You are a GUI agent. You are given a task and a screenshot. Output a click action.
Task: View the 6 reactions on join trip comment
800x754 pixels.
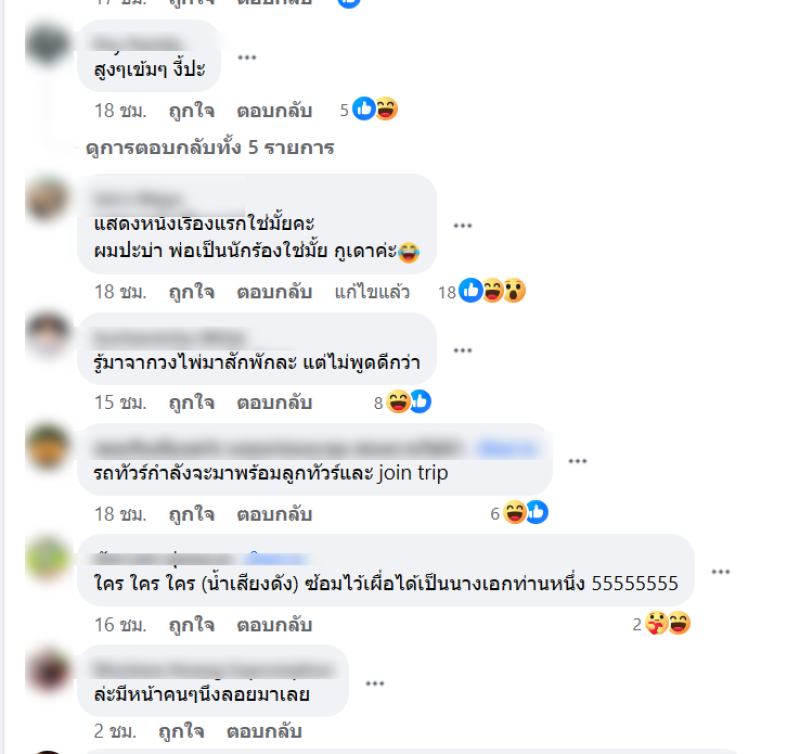[x=519, y=513]
